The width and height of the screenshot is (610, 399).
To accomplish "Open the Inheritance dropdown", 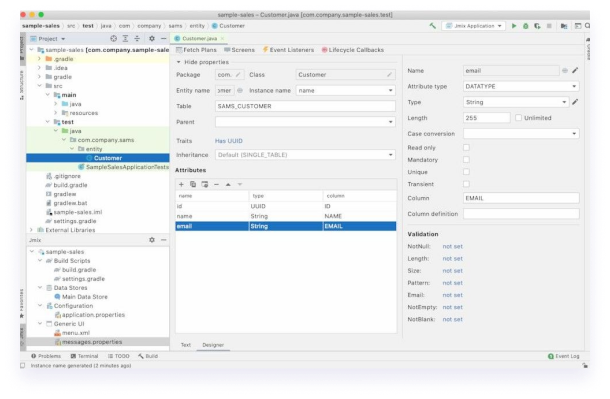I will 305,155.
